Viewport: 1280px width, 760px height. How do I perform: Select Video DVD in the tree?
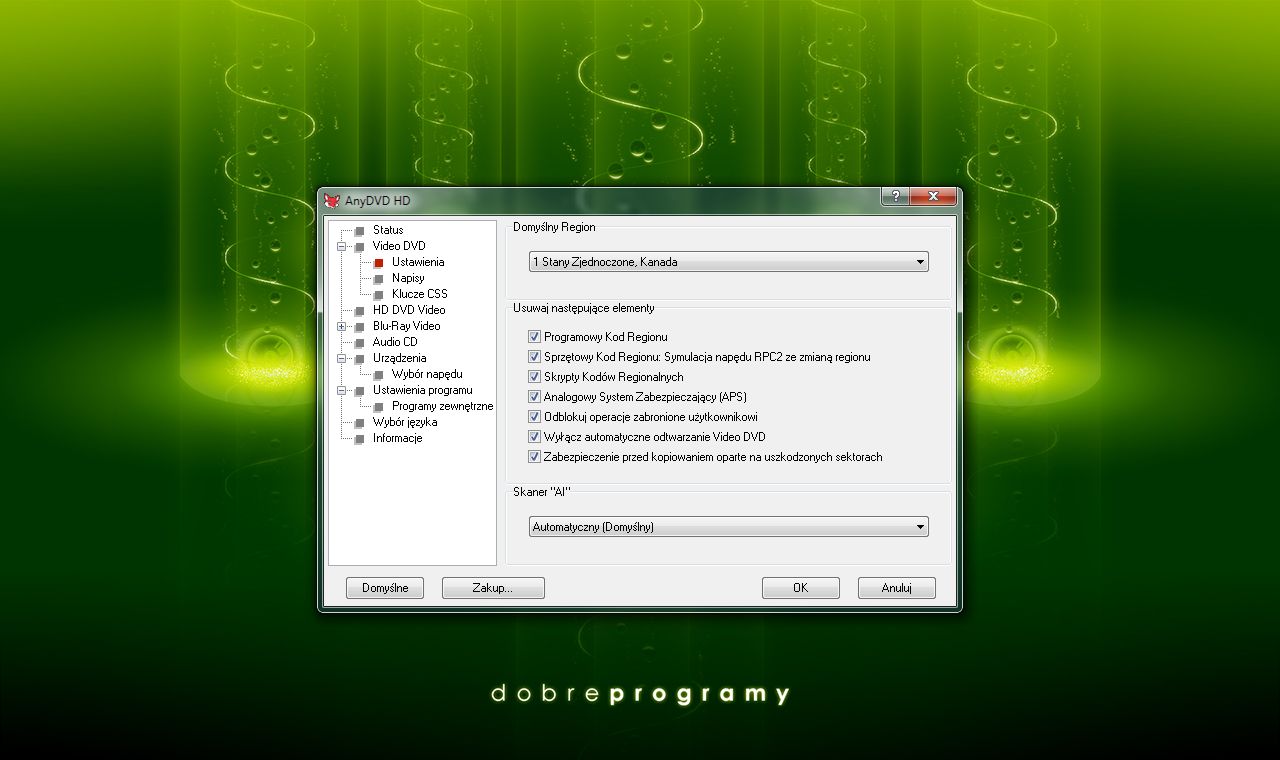click(399, 246)
